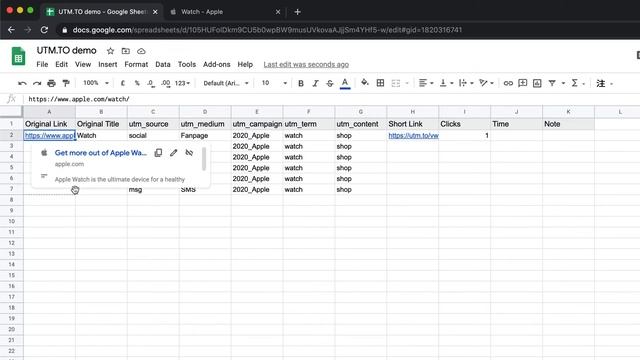Toggle italic formatting
Viewport: 640px width, 360px height.
(x=315, y=83)
